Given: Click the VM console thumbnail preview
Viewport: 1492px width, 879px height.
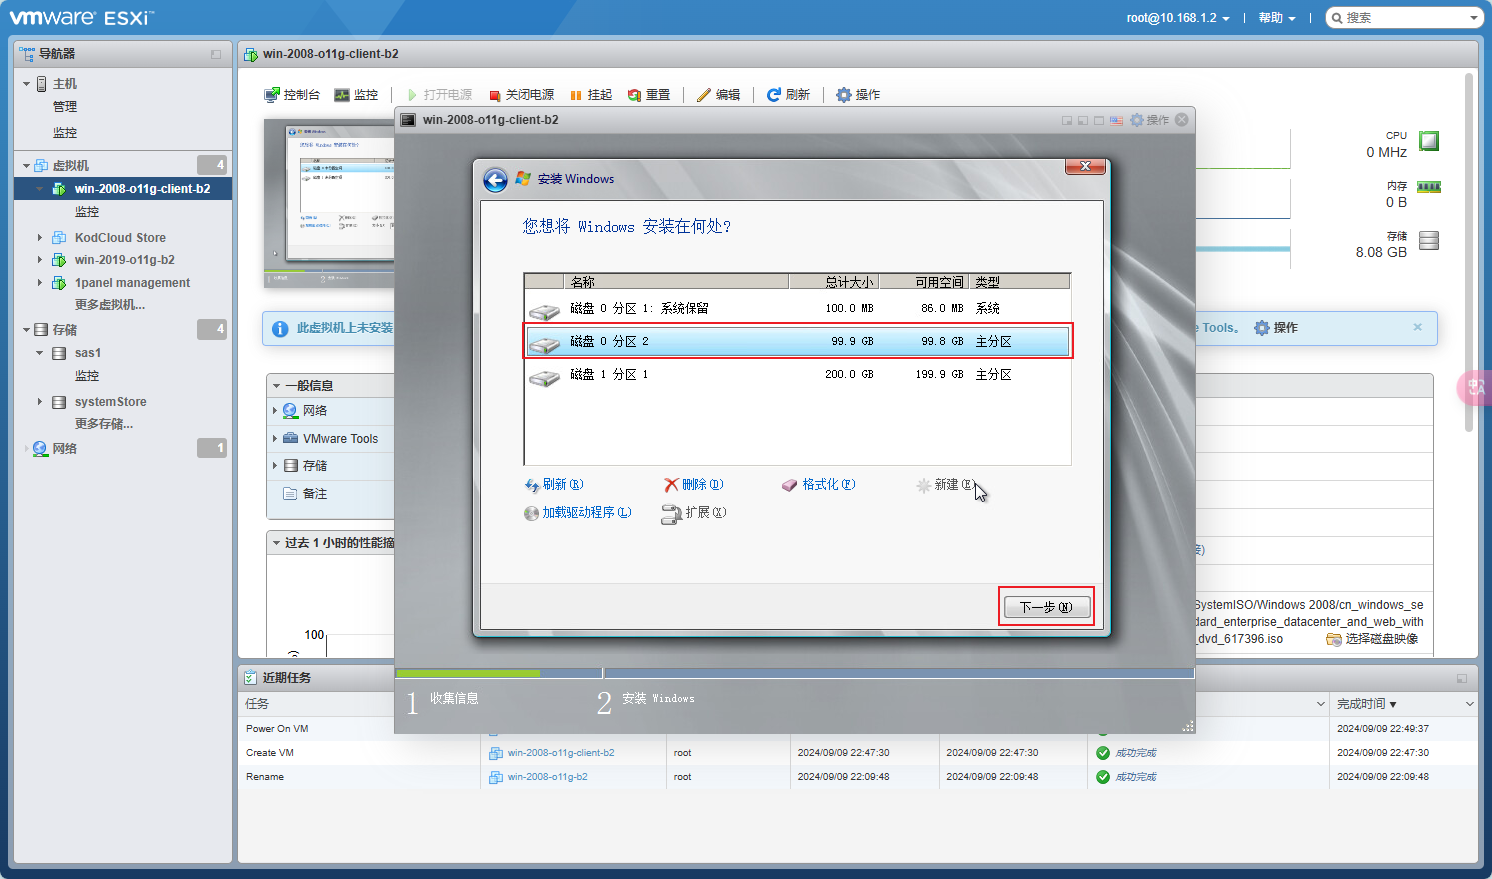Looking at the screenshot, I should coord(329,203).
